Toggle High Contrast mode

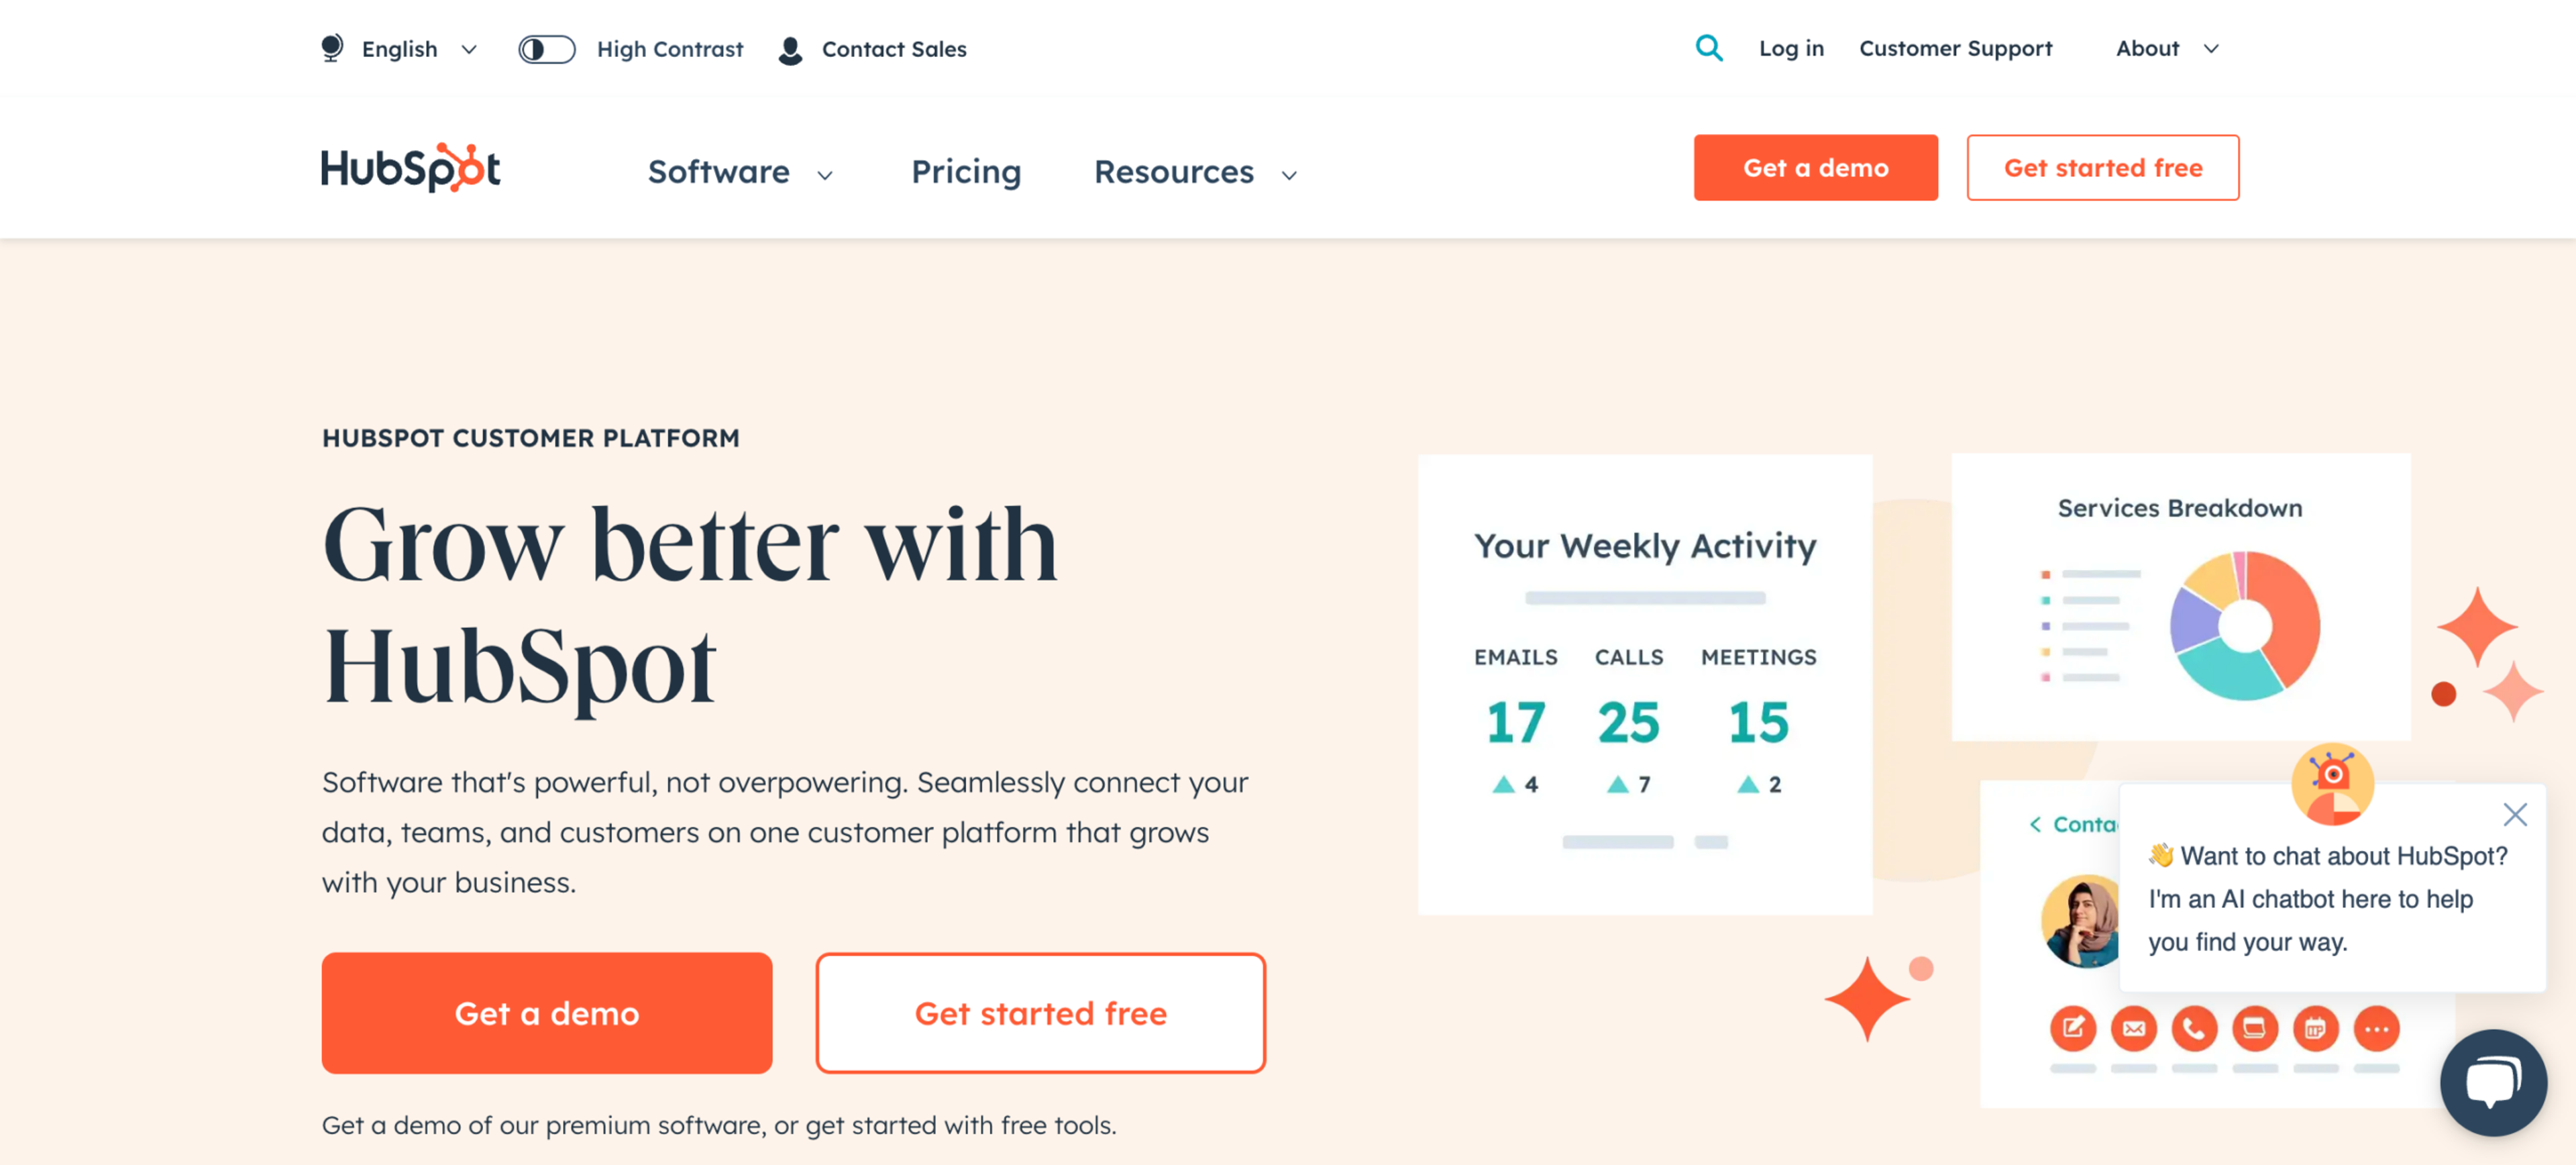tap(546, 48)
